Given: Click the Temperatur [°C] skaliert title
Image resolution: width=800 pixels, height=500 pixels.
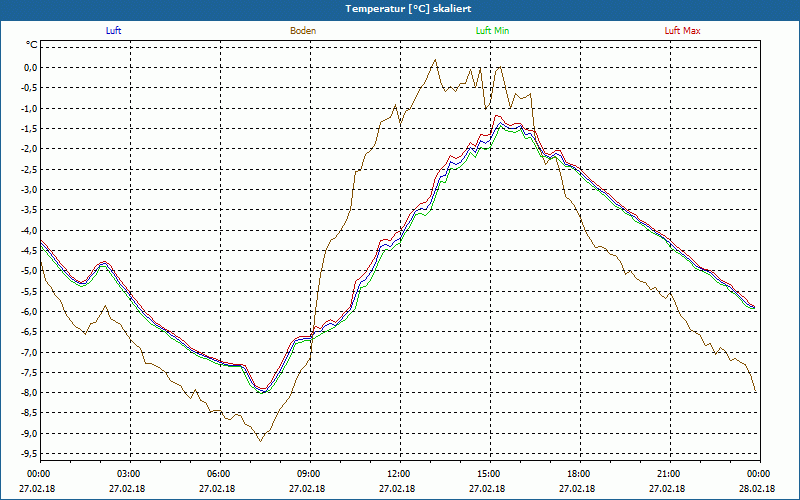Looking at the screenshot, I should coord(408,9).
